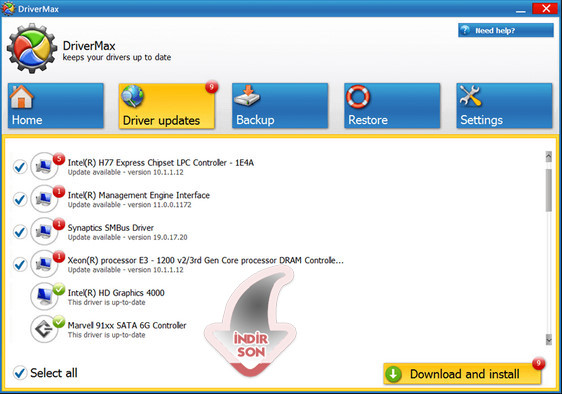Viewport: 562px width, 394px height.
Task: Click the Need help? button
Action: click(x=506, y=30)
